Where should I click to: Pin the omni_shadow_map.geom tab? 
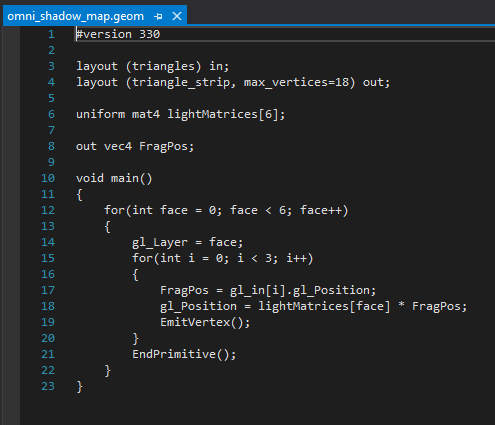coord(159,16)
